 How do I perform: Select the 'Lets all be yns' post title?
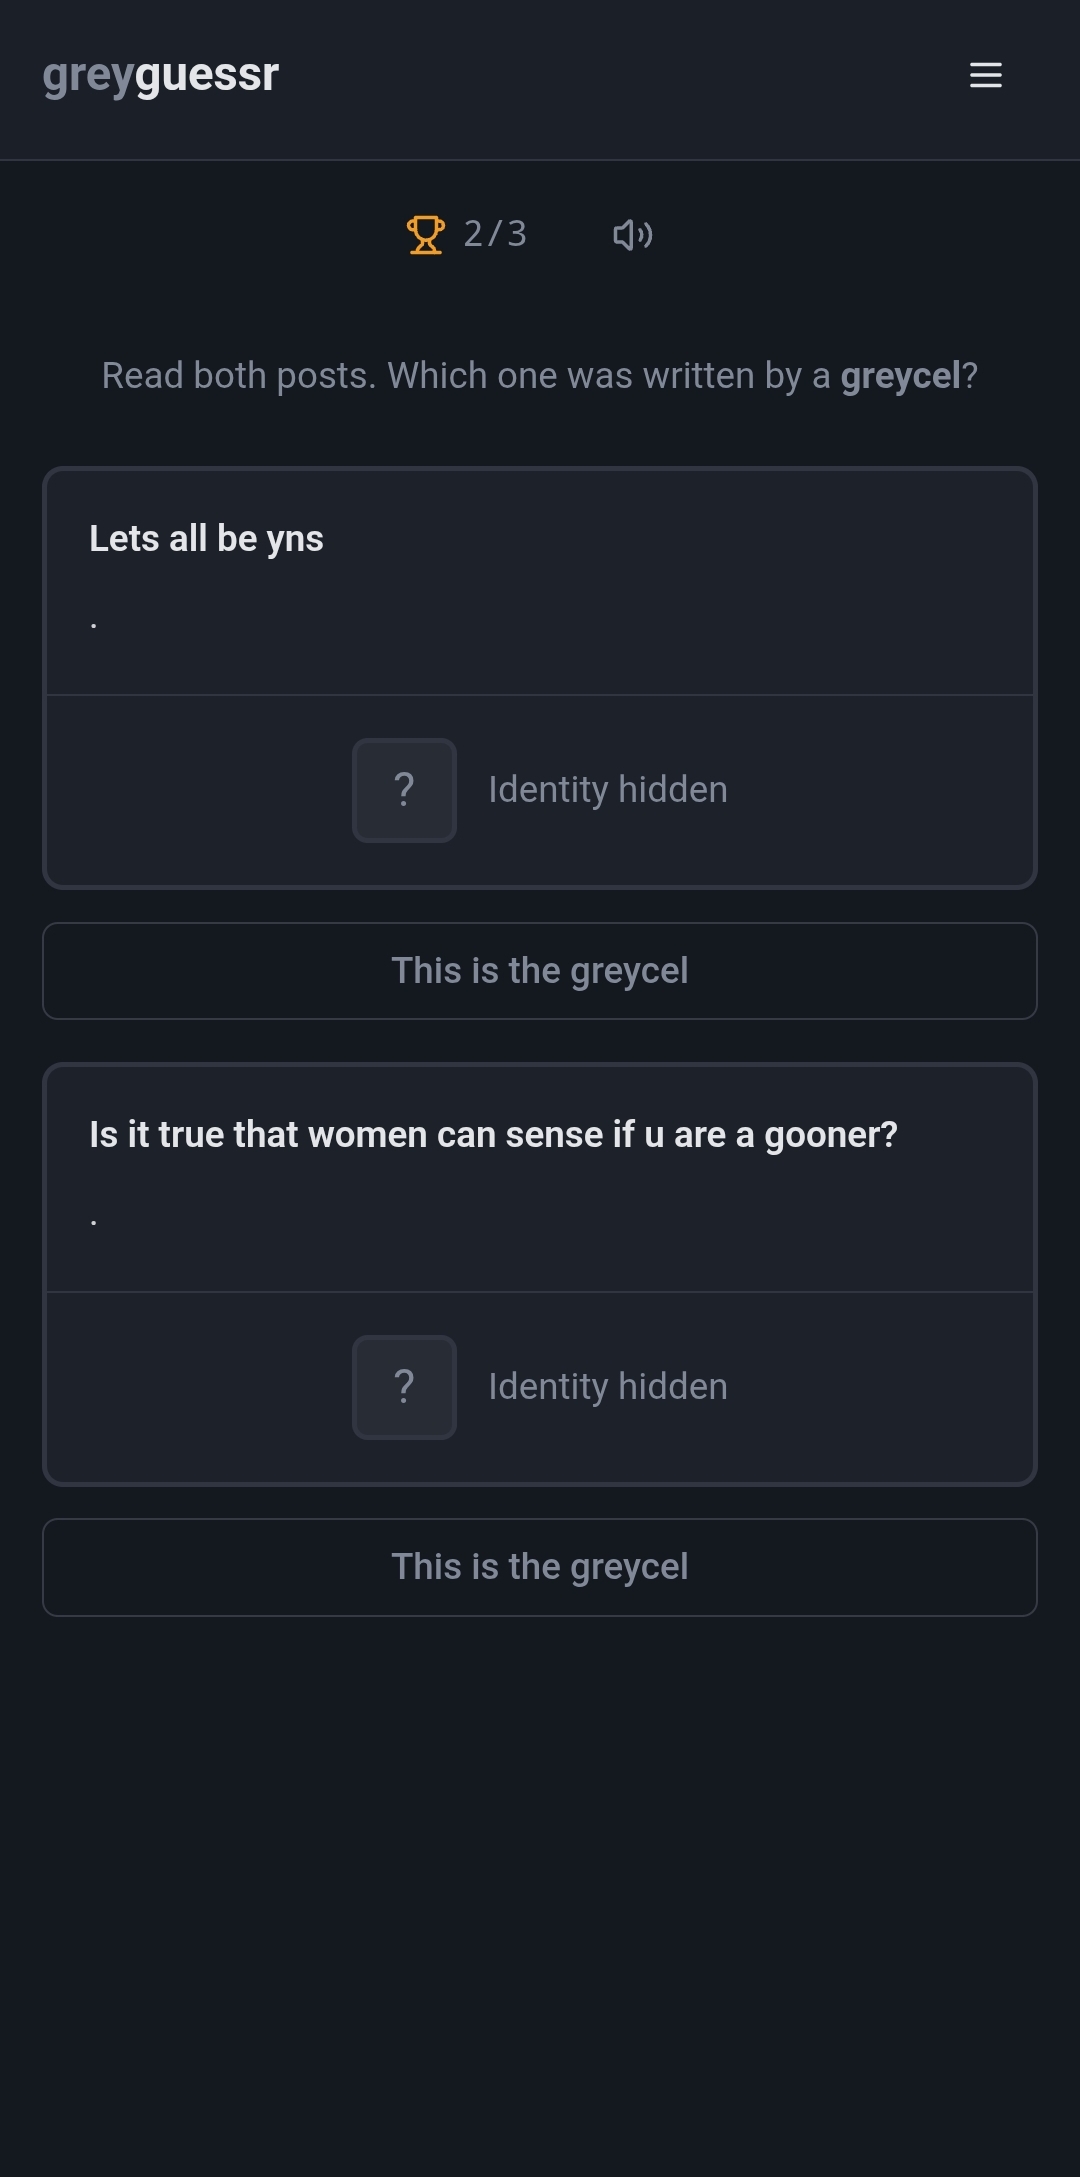(206, 539)
